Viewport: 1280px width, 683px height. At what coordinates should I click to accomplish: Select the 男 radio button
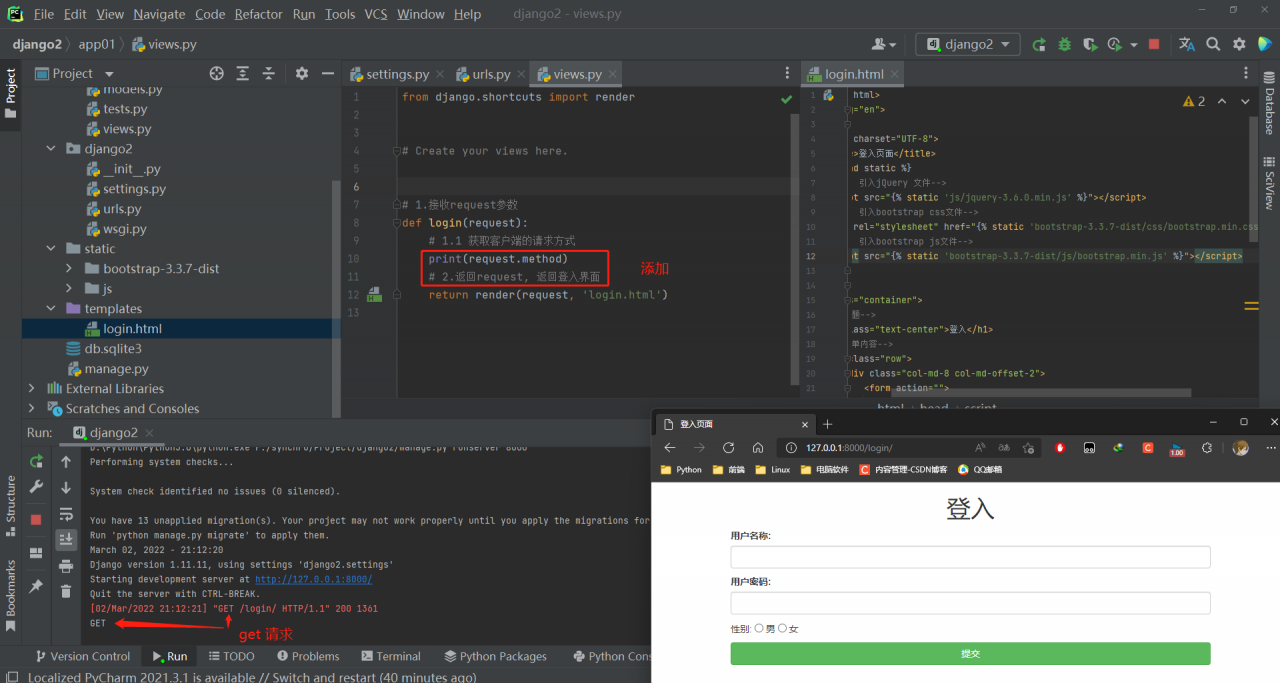point(759,628)
